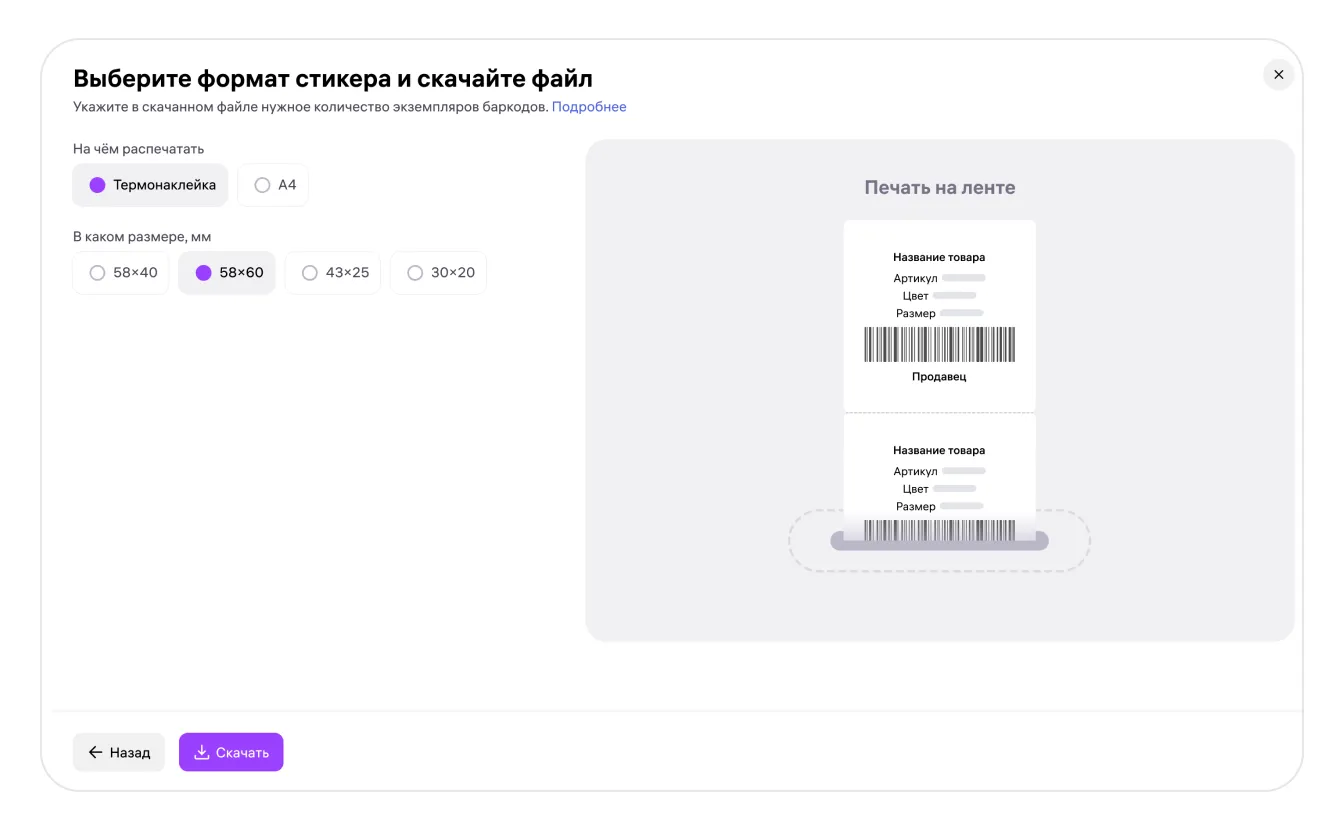Select the 58×40 size option

(121, 273)
